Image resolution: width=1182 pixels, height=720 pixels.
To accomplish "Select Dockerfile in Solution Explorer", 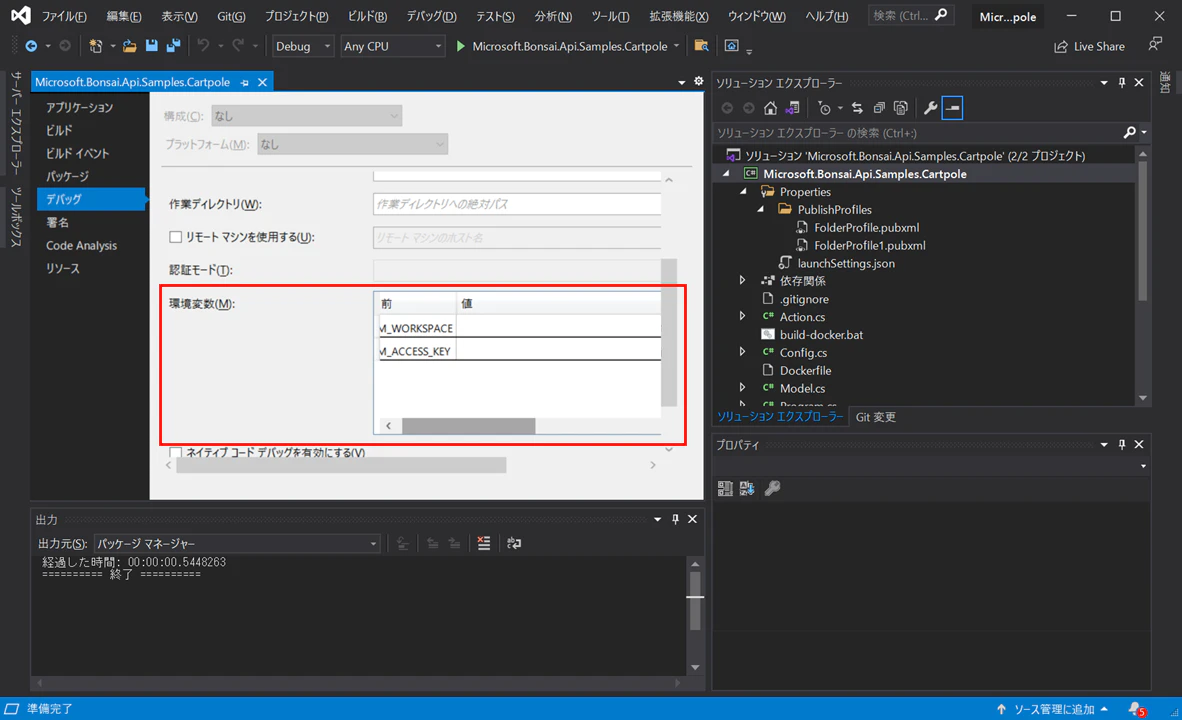I will point(805,370).
